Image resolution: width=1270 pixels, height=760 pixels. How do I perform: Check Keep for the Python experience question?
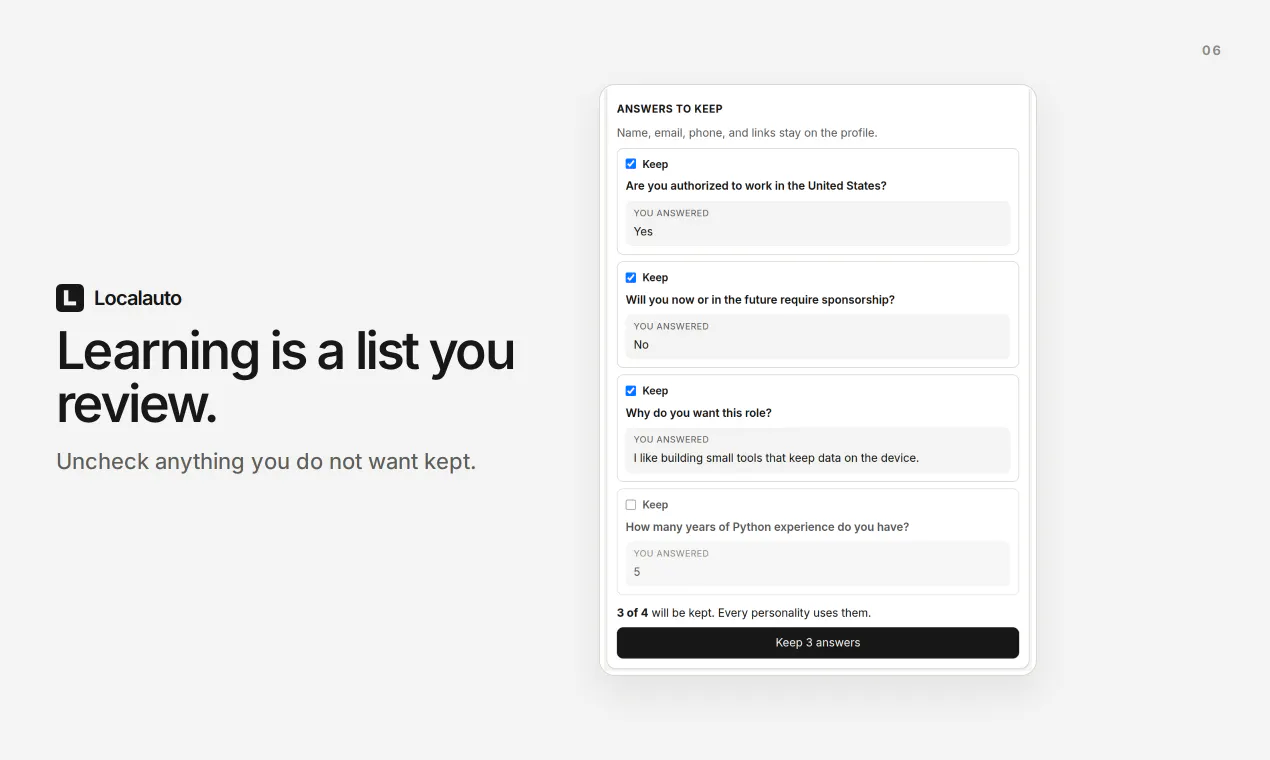click(x=631, y=505)
